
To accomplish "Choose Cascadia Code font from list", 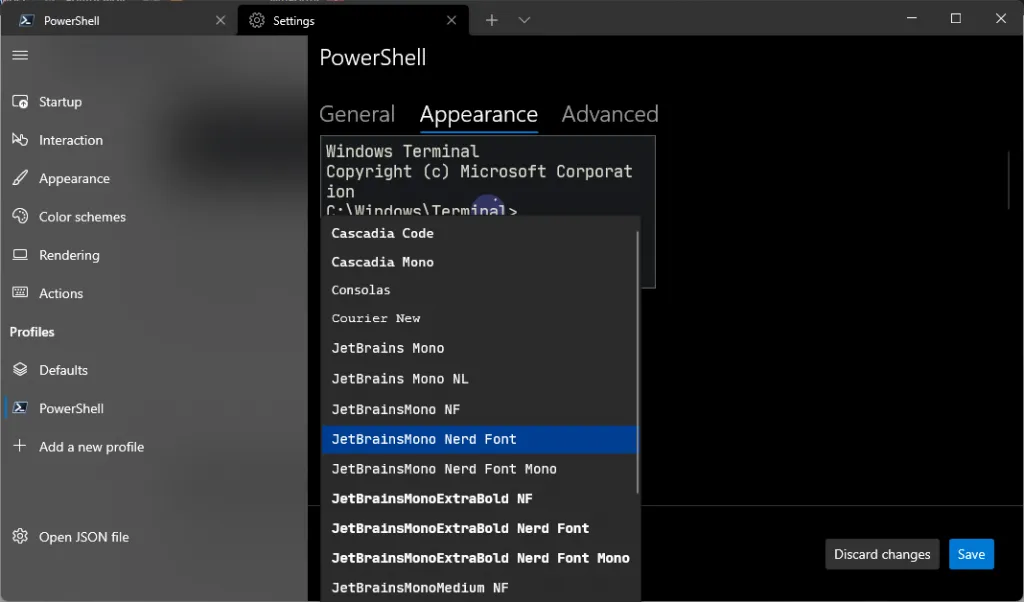I will (x=479, y=233).
